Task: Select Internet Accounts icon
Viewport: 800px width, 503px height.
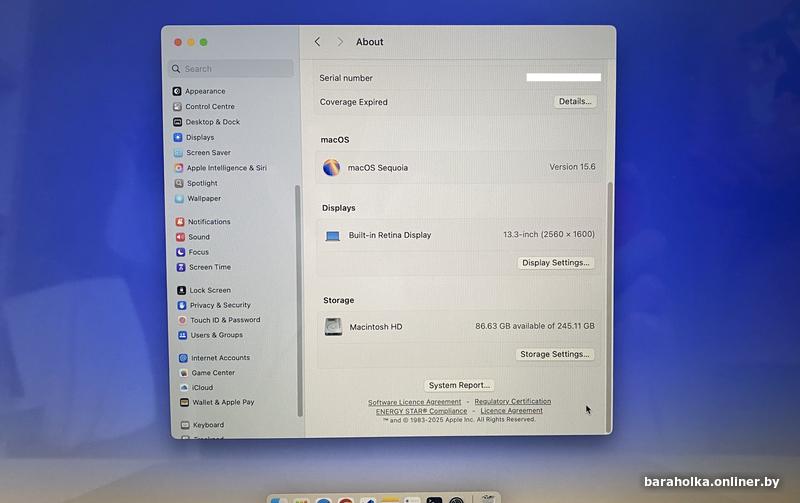Action: (x=183, y=358)
